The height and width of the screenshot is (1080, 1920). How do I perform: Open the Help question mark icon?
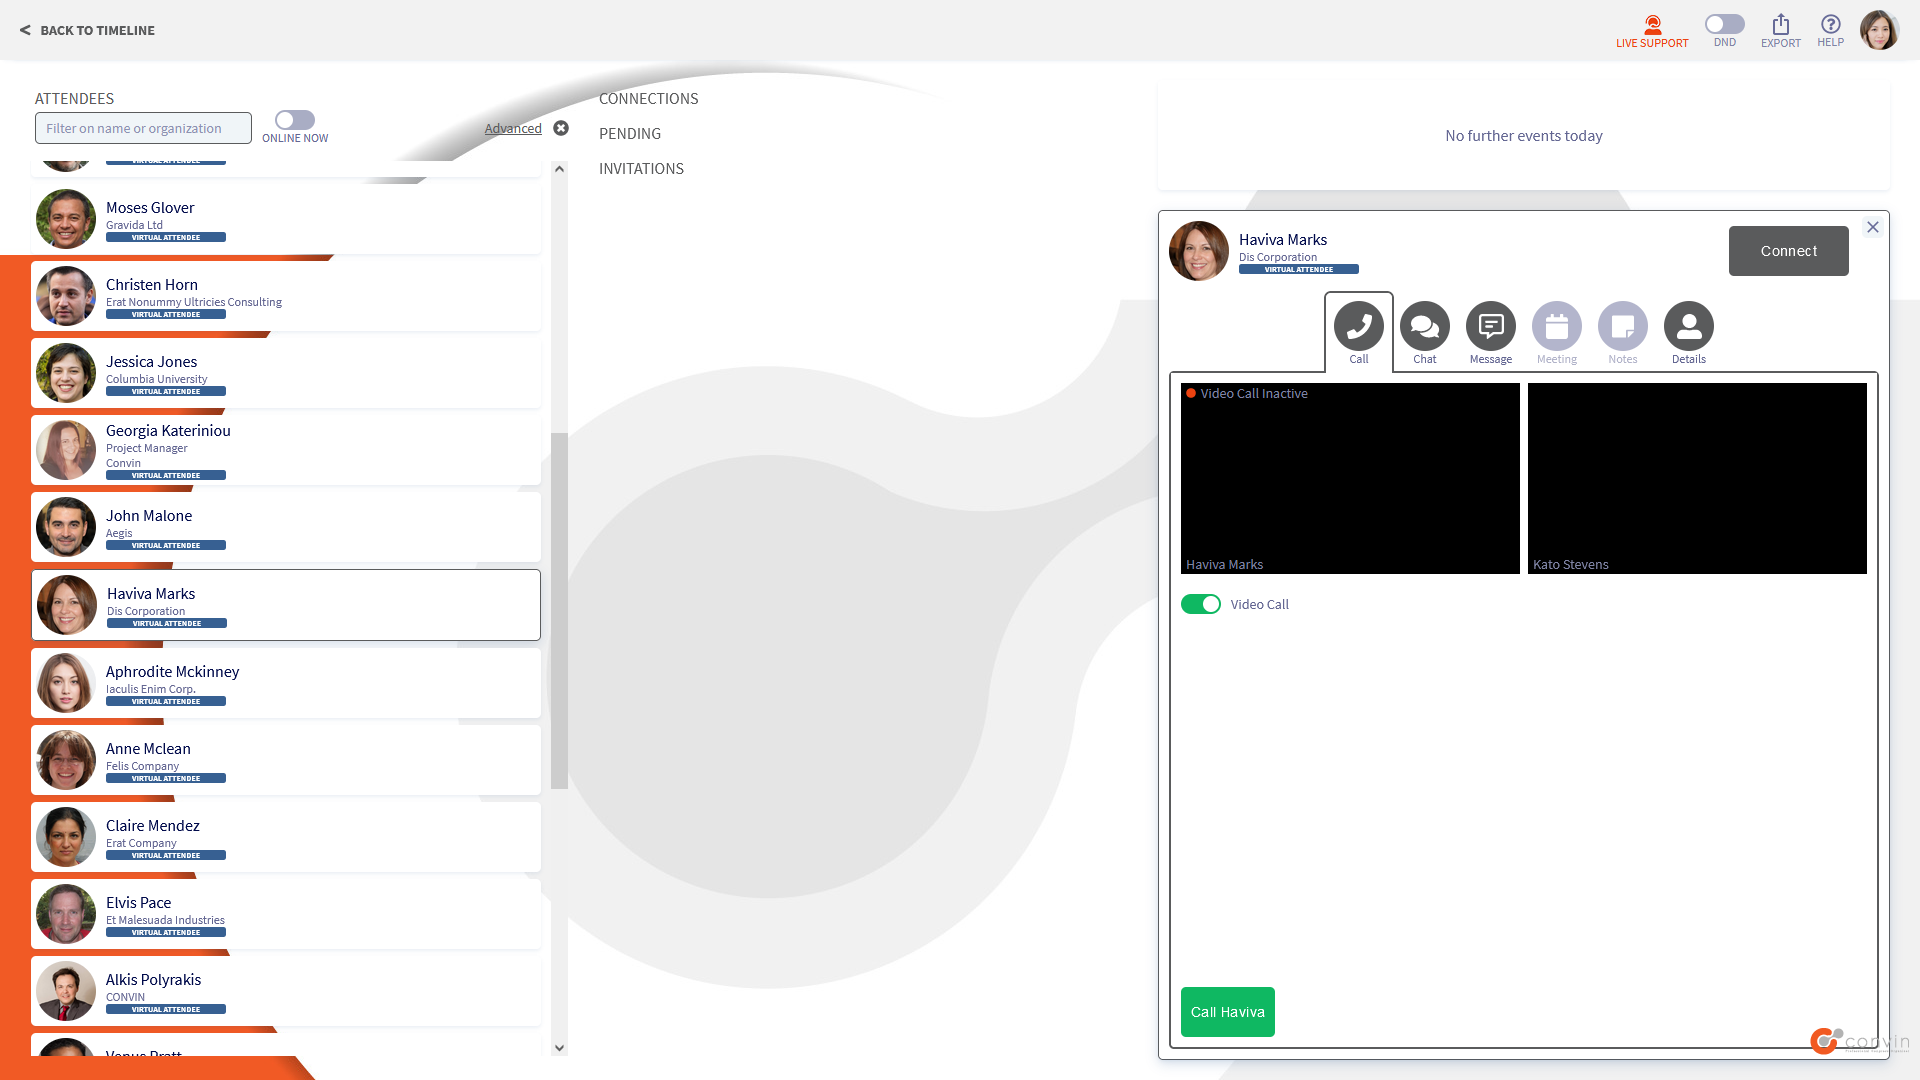pos(1830,25)
